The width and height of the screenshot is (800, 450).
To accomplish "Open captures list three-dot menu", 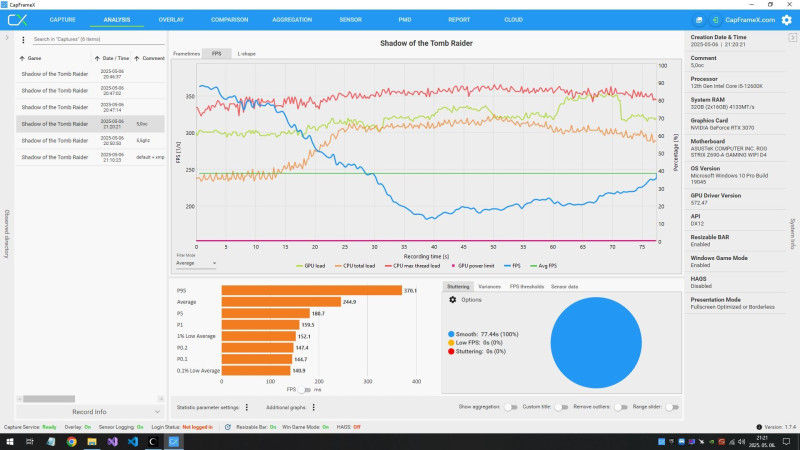I will pos(23,39).
